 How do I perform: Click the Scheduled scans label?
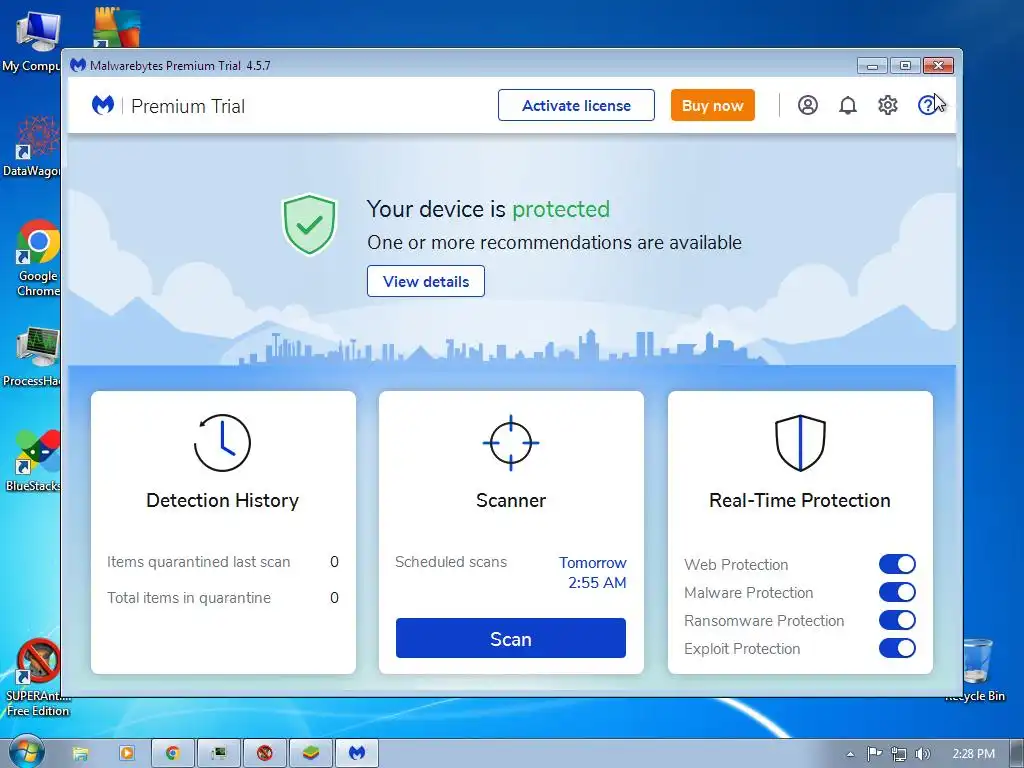click(451, 562)
